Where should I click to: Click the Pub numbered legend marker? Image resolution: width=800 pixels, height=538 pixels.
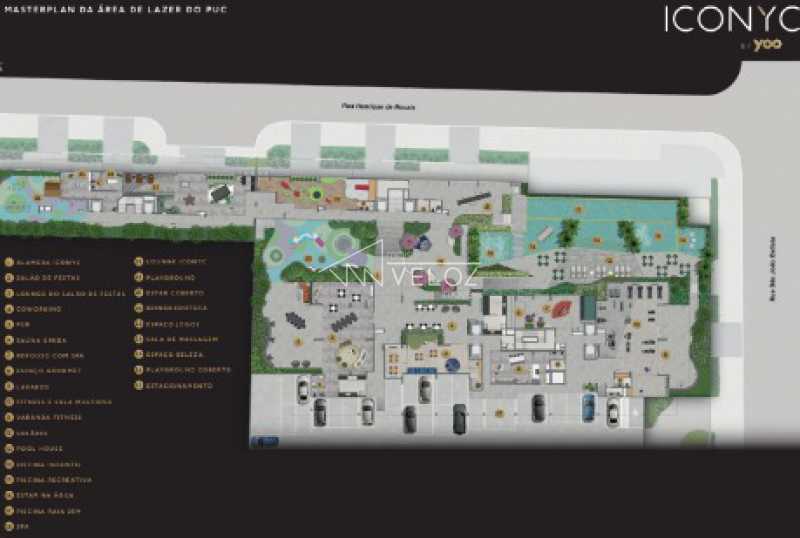(9, 325)
